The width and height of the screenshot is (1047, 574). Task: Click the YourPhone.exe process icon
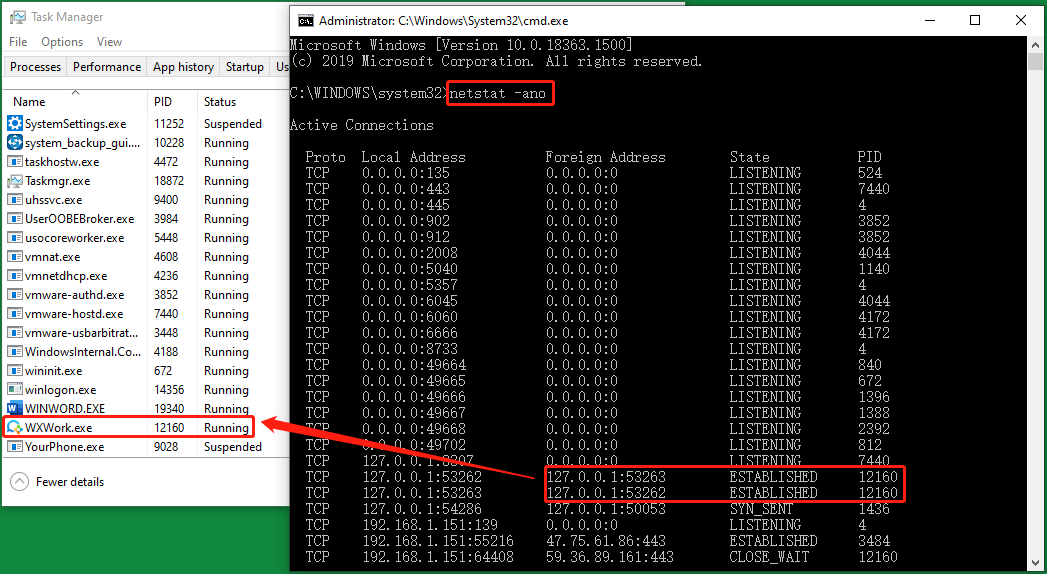point(15,447)
